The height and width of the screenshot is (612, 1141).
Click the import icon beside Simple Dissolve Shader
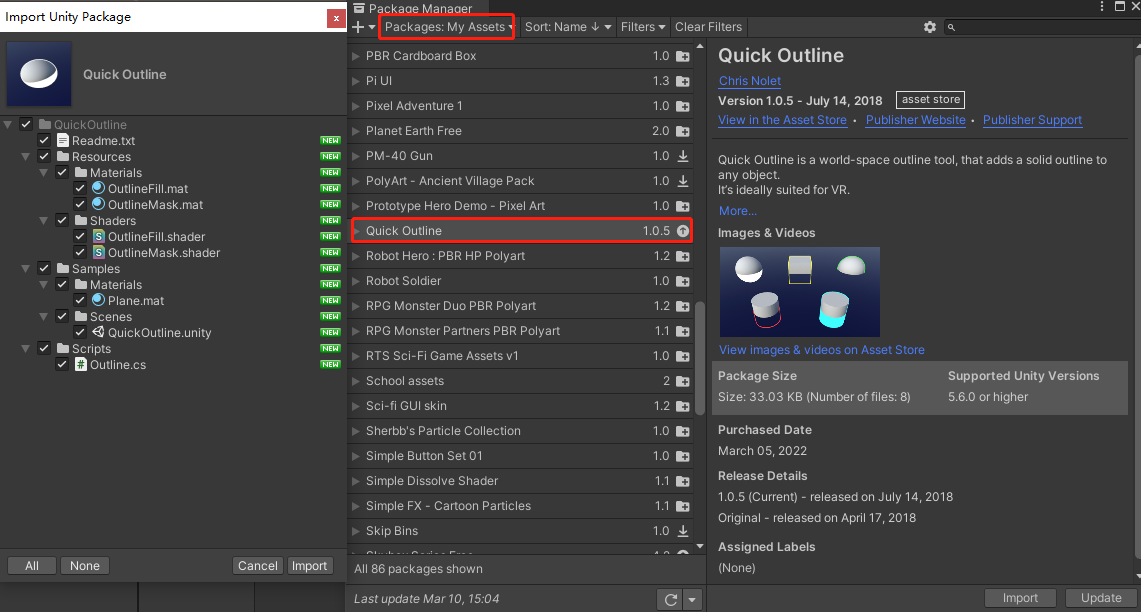pyautogui.click(x=683, y=482)
